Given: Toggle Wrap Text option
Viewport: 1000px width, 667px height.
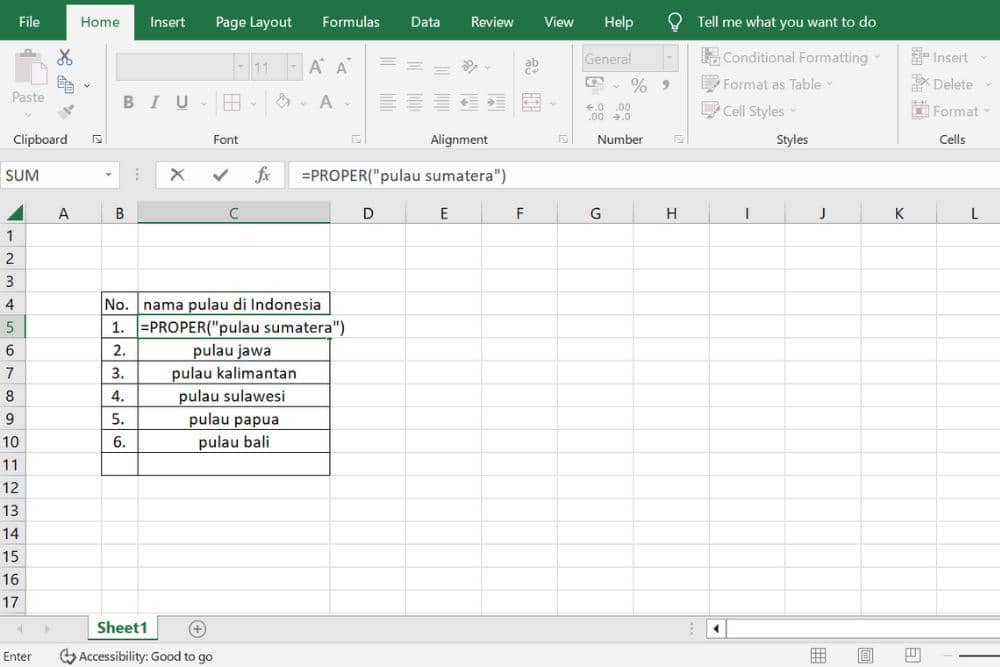Looking at the screenshot, I should pyautogui.click(x=531, y=66).
